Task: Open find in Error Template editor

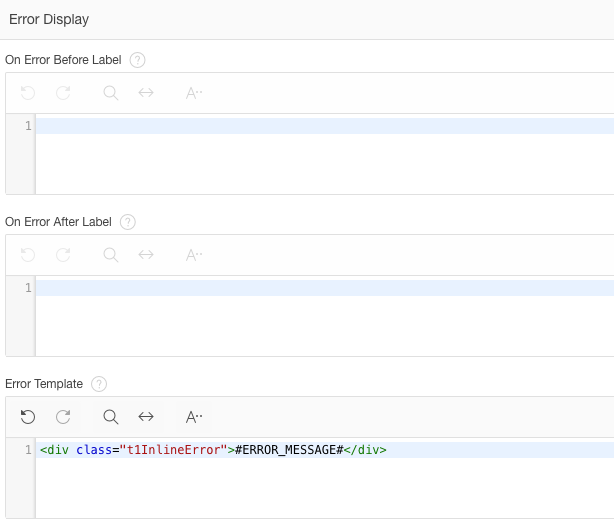Action: pos(110,417)
